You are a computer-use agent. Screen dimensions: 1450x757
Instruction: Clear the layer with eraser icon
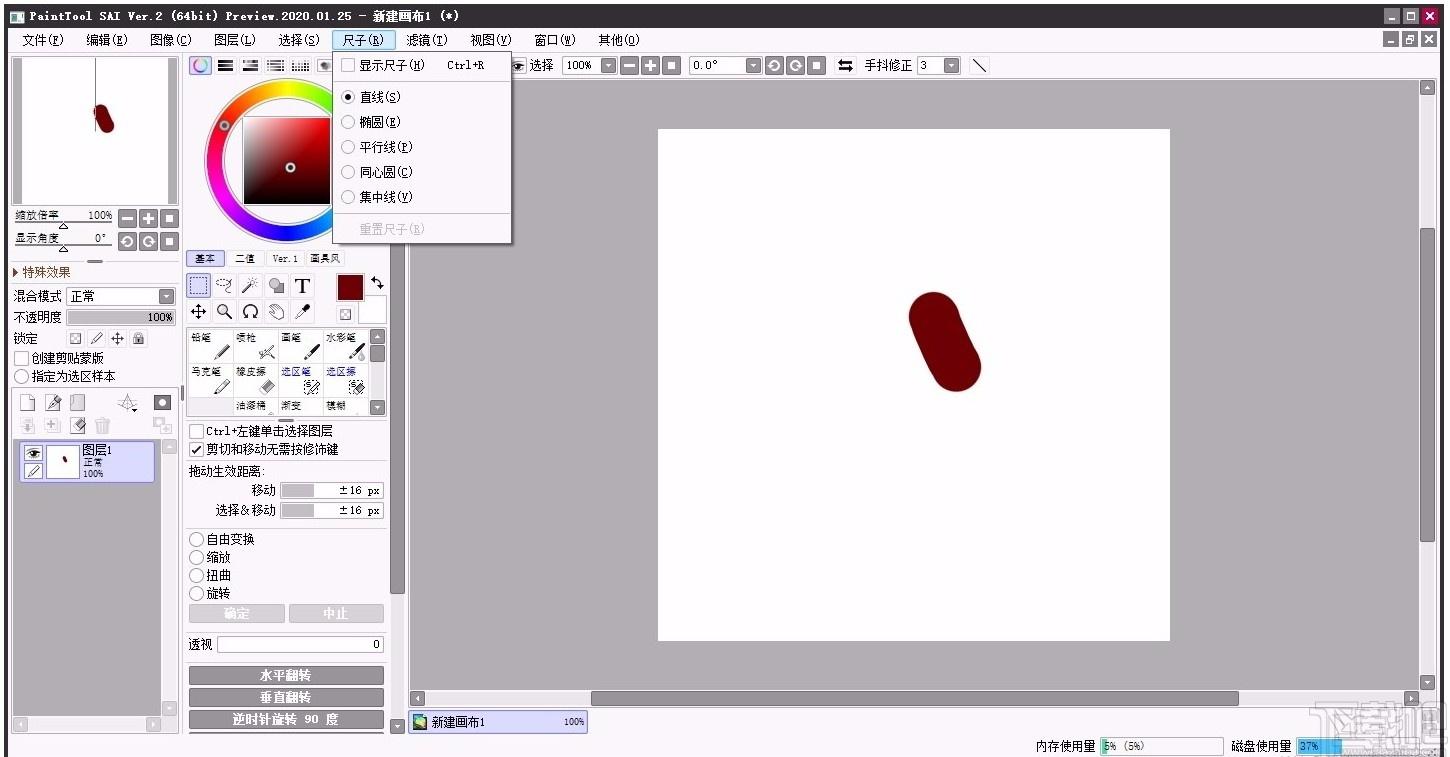pos(78,426)
